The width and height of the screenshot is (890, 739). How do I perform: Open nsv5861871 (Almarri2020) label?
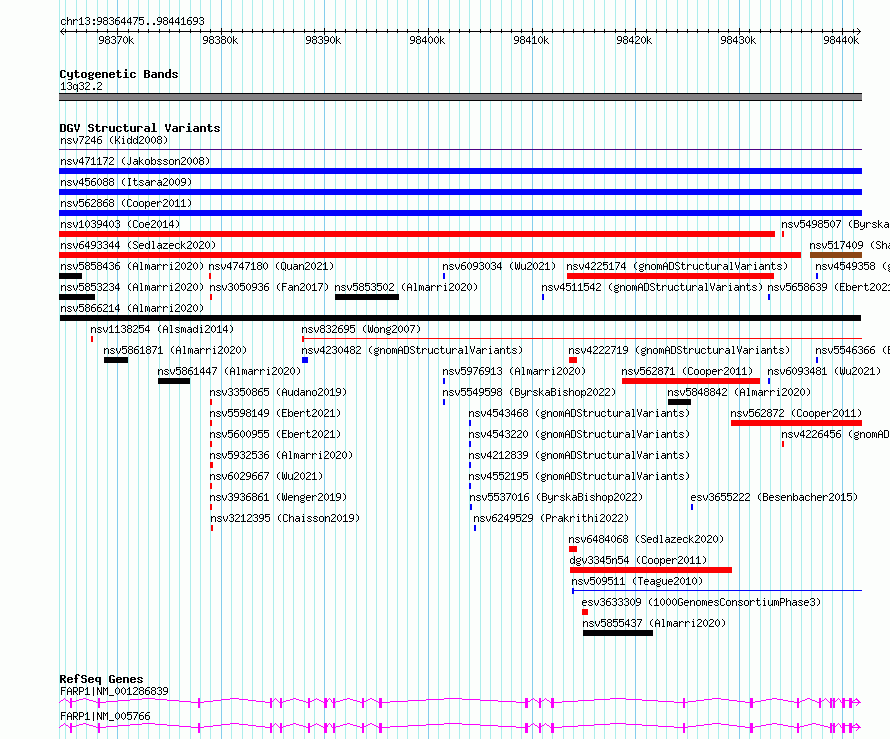tap(175, 350)
